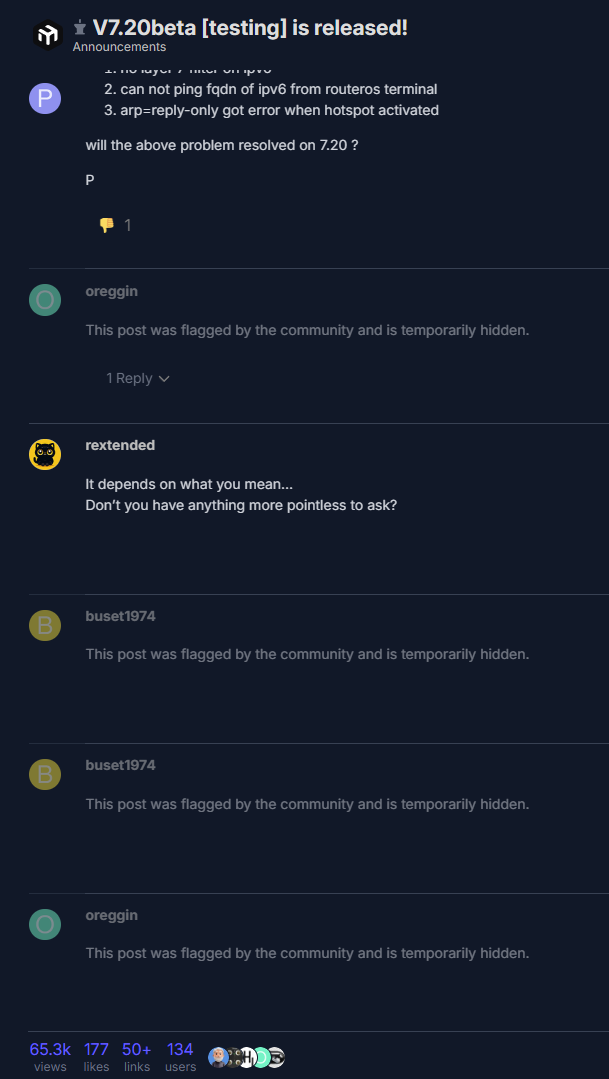Click the last oreggin avatar at the bottom

pos(45,924)
